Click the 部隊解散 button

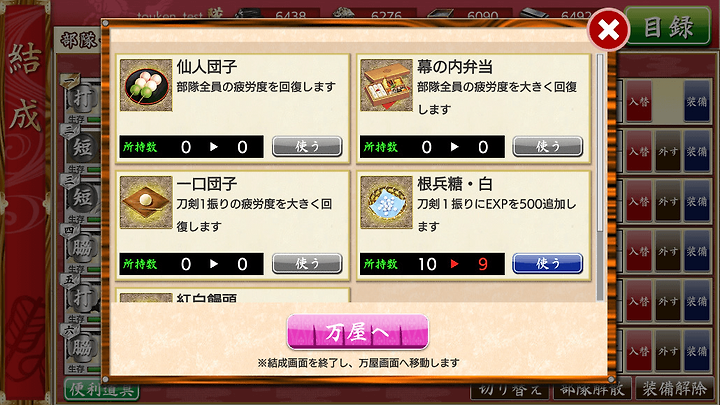[592, 390]
